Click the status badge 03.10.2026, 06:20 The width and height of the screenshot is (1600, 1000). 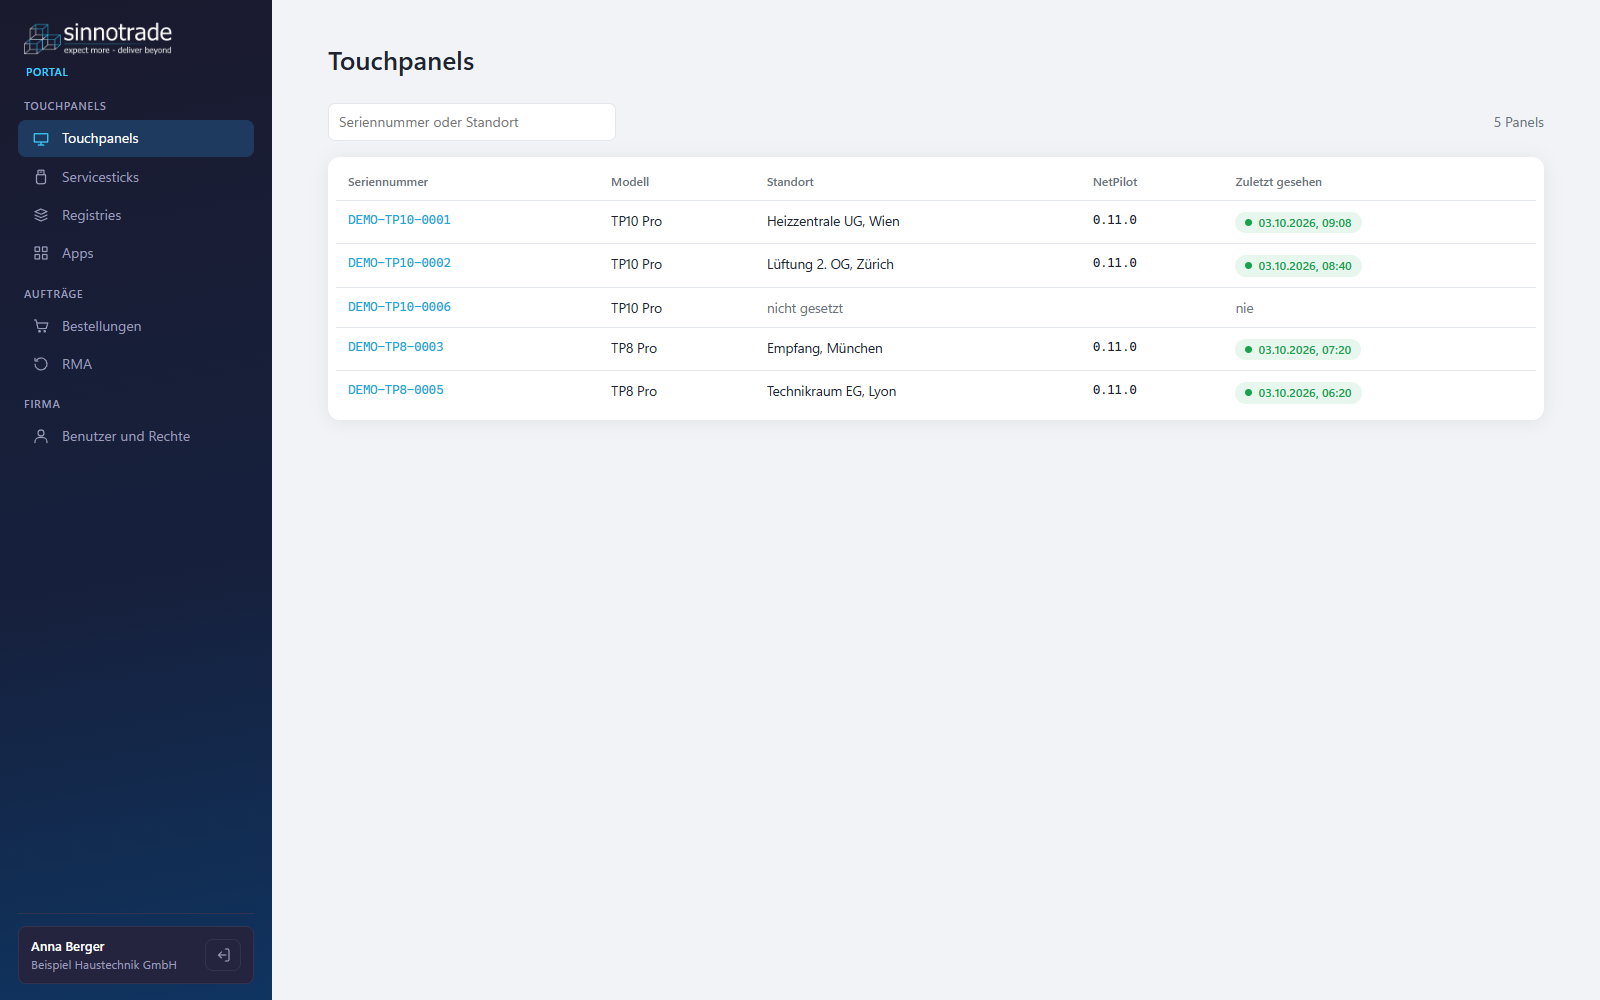click(1298, 393)
